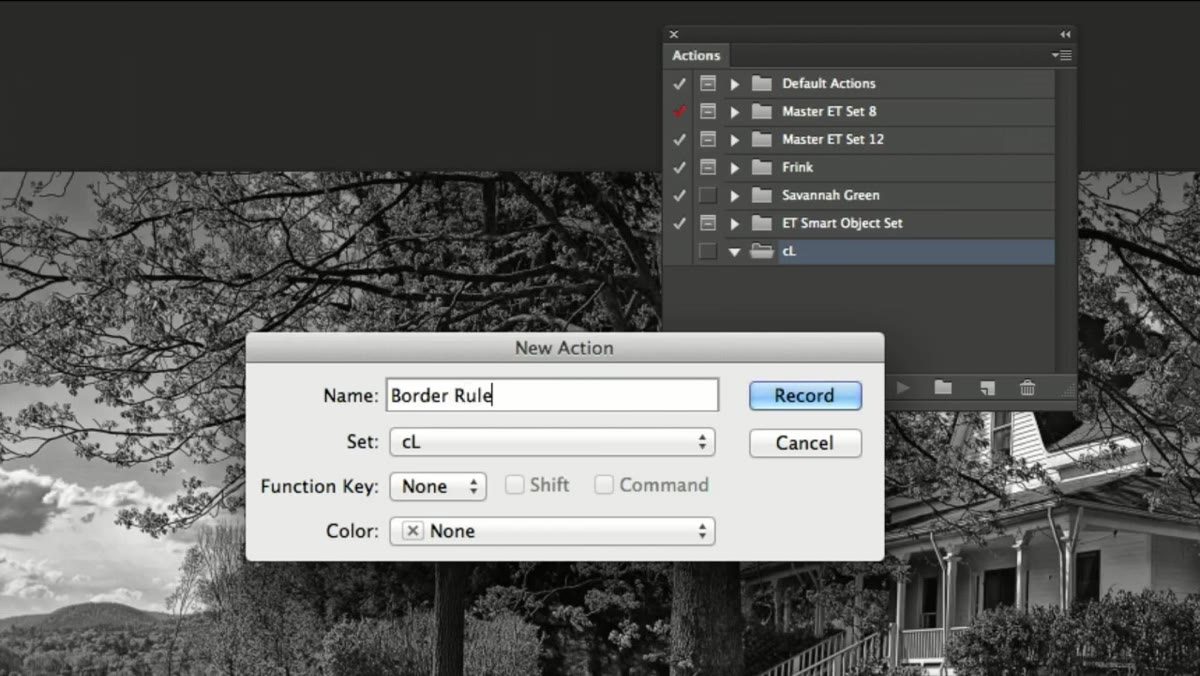
Task: Expand the Savannah Green set
Action: (735, 195)
